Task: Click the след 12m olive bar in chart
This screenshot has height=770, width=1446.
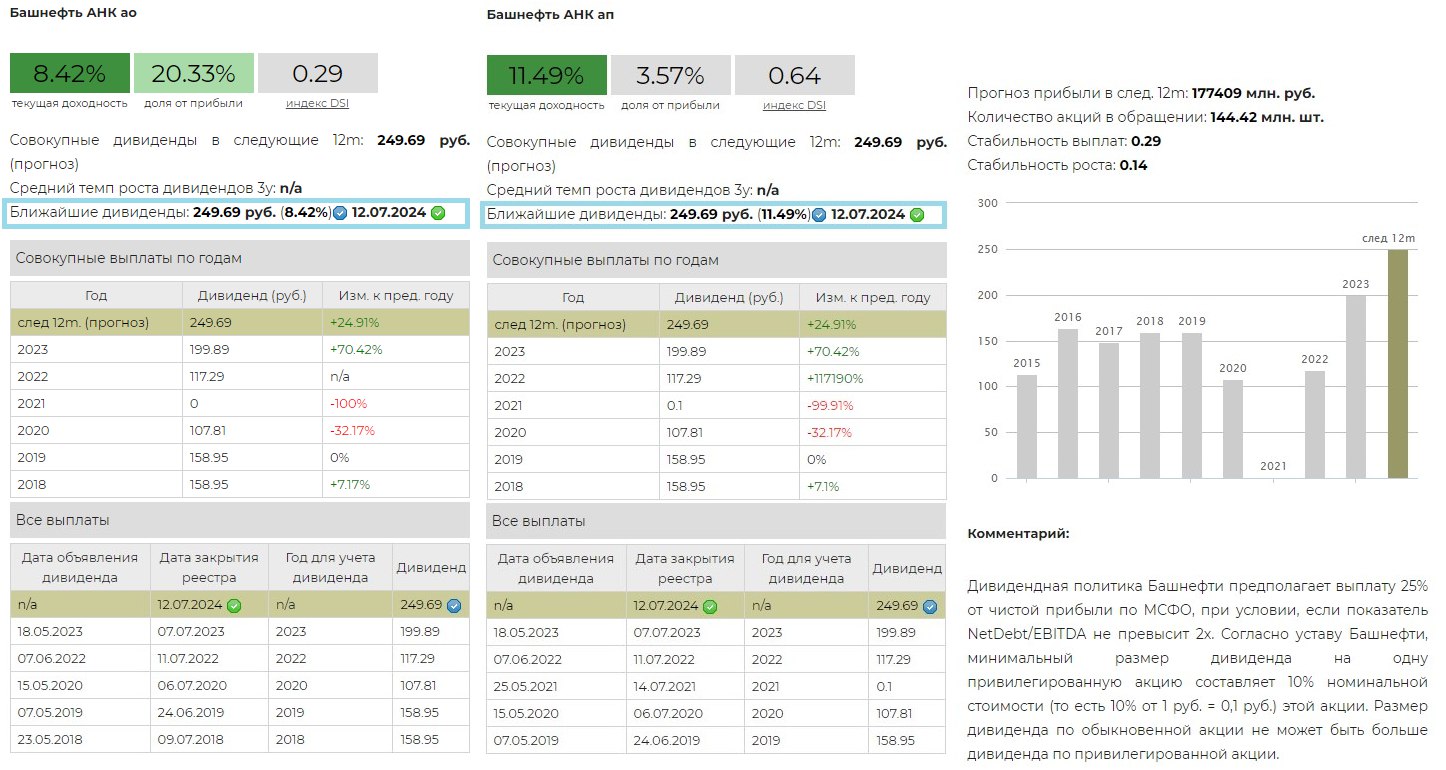Action: pyautogui.click(x=1398, y=364)
